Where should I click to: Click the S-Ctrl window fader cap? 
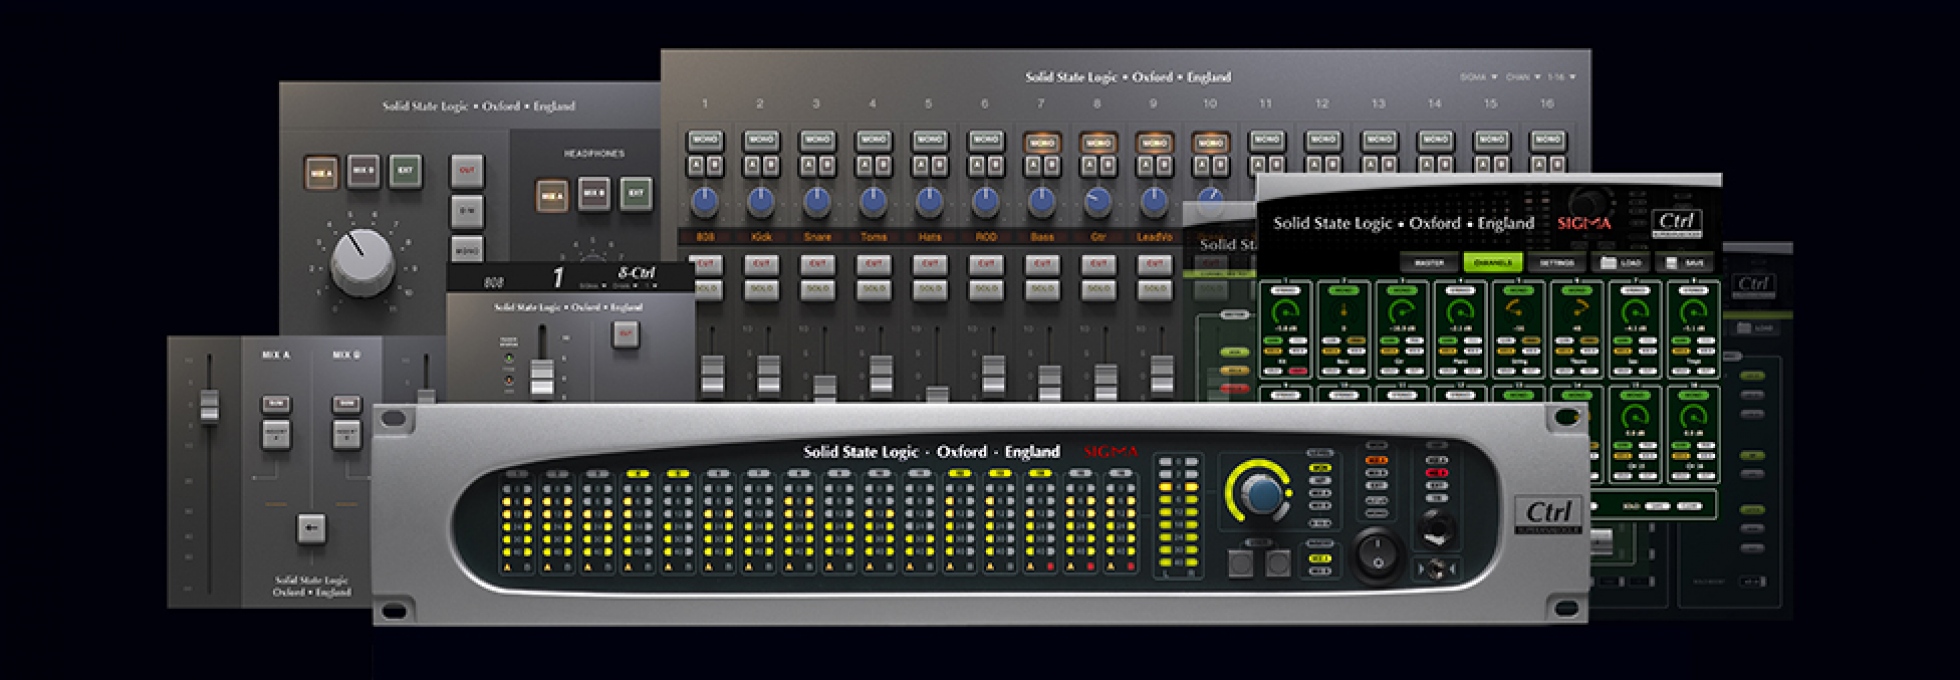tap(541, 378)
